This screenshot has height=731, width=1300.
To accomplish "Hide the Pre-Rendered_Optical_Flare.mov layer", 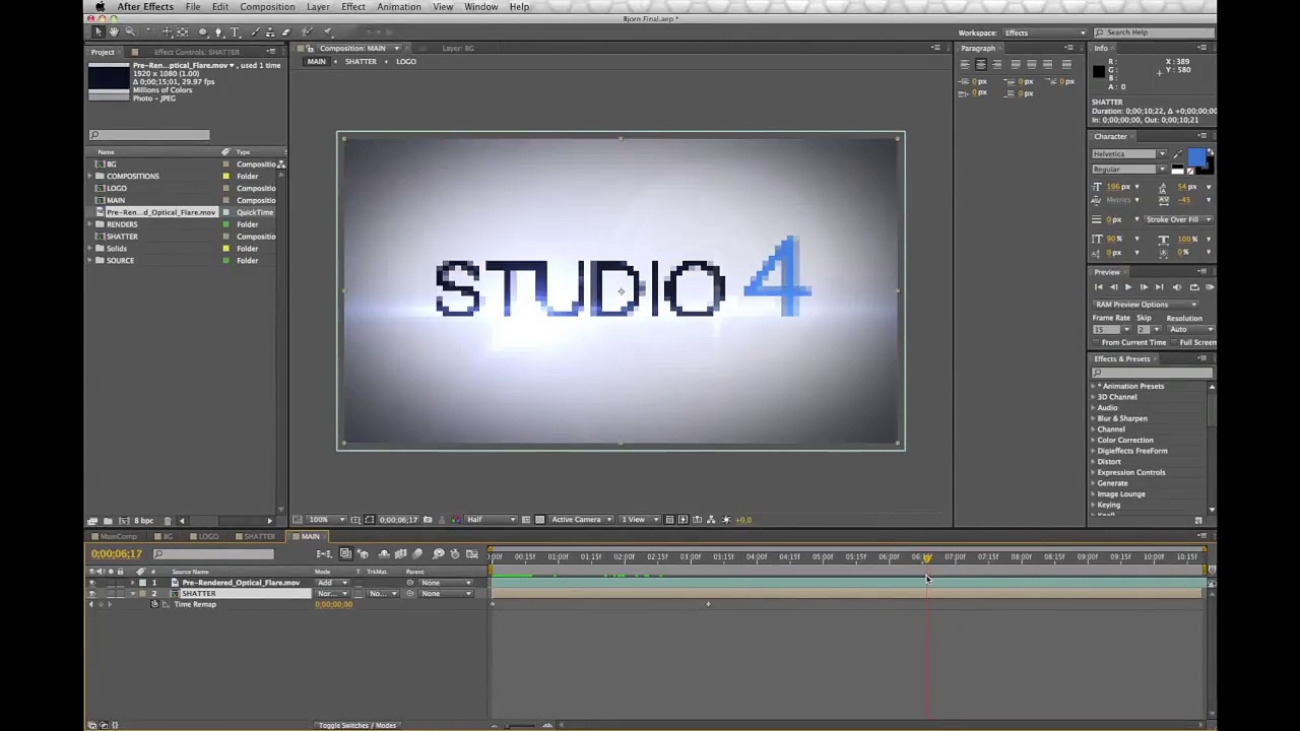I will (x=92, y=583).
